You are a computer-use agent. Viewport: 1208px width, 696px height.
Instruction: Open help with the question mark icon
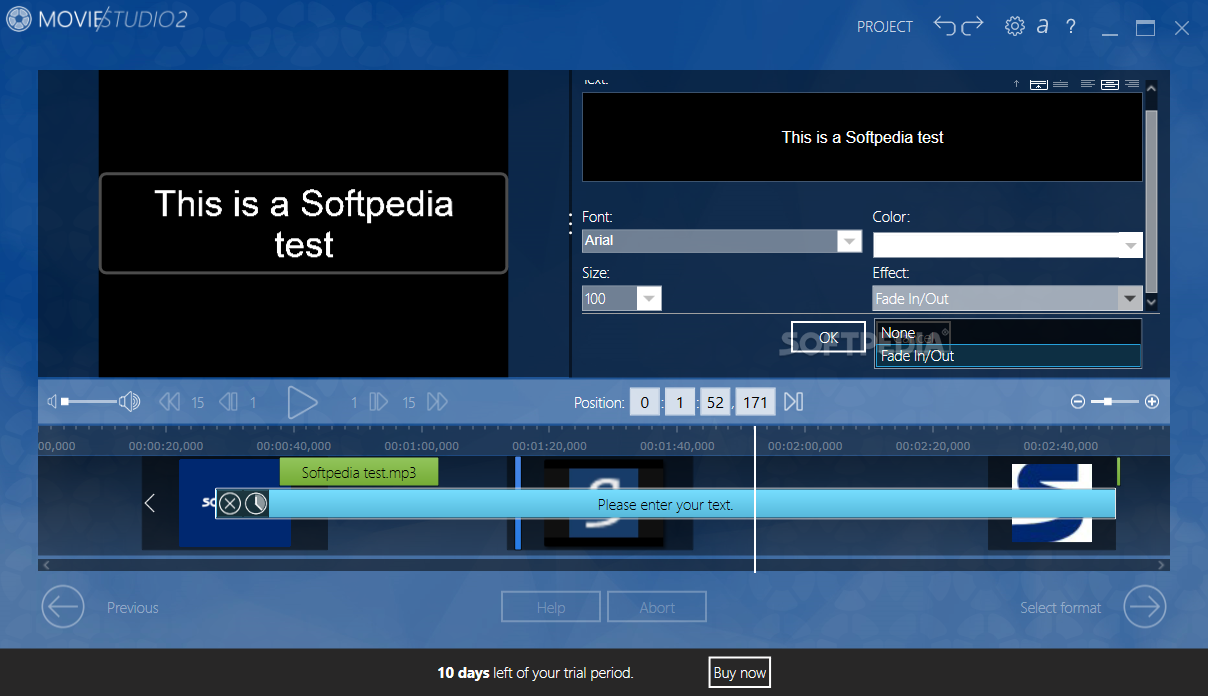[x=1070, y=26]
